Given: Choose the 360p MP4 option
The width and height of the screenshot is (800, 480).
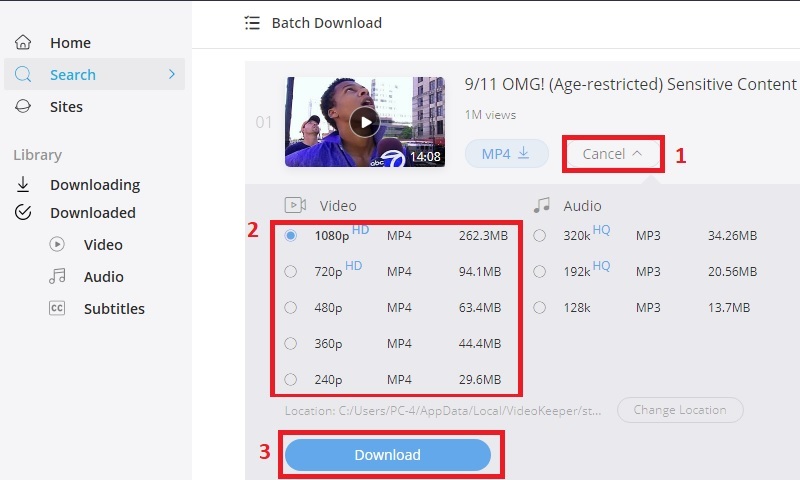Looking at the screenshot, I should (291, 343).
